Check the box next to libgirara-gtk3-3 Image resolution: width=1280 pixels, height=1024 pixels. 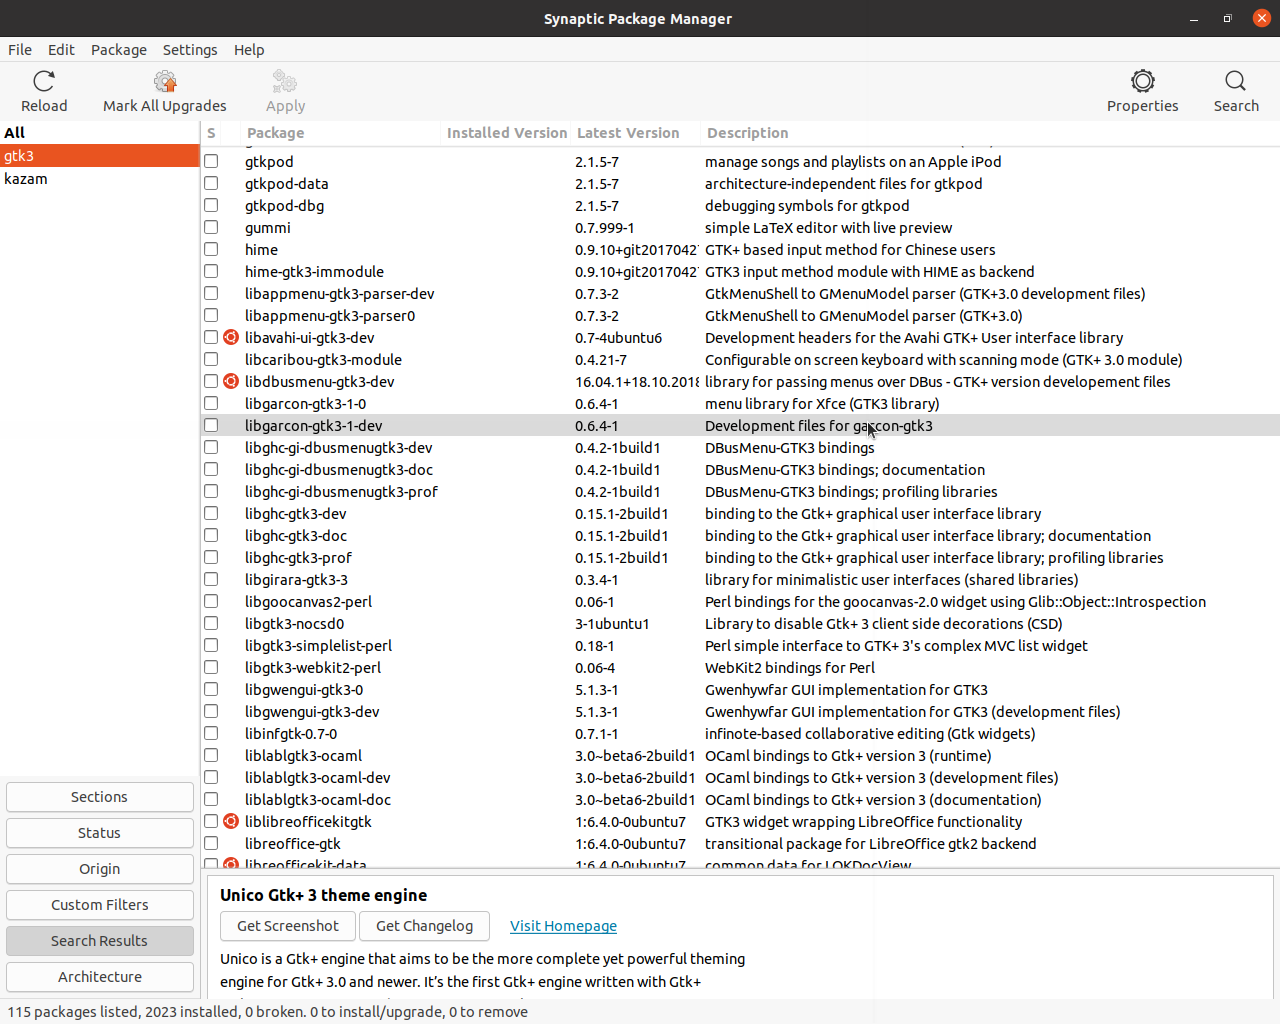tap(211, 579)
